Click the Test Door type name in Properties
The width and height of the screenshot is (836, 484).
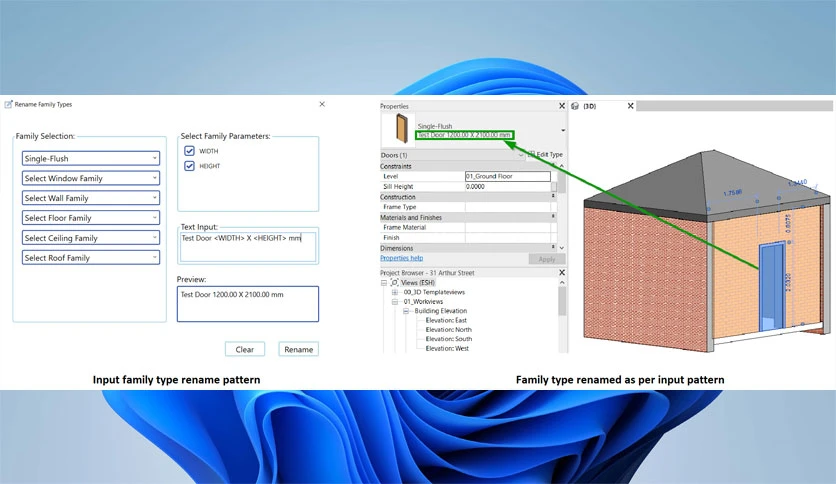click(x=464, y=135)
